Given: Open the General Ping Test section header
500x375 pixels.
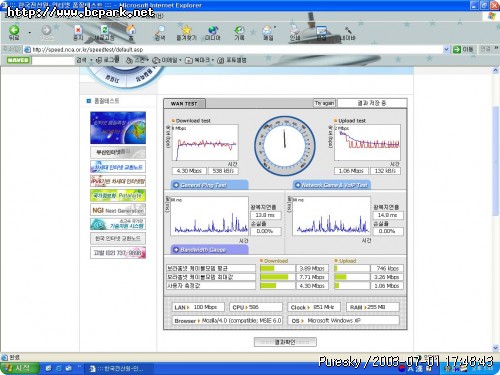Looking at the screenshot, I should click(210, 185).
